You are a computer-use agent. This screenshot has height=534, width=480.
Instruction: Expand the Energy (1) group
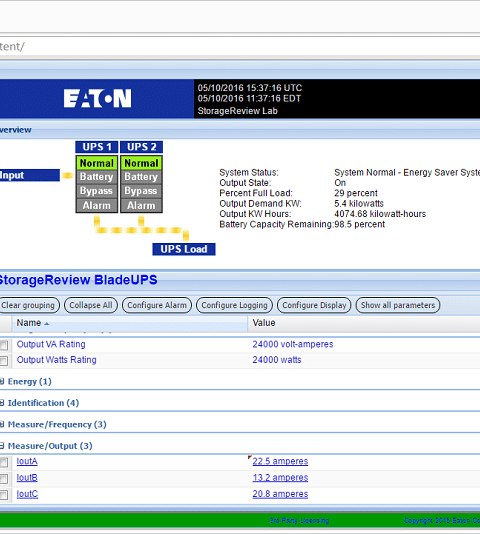tap(2, 381)
